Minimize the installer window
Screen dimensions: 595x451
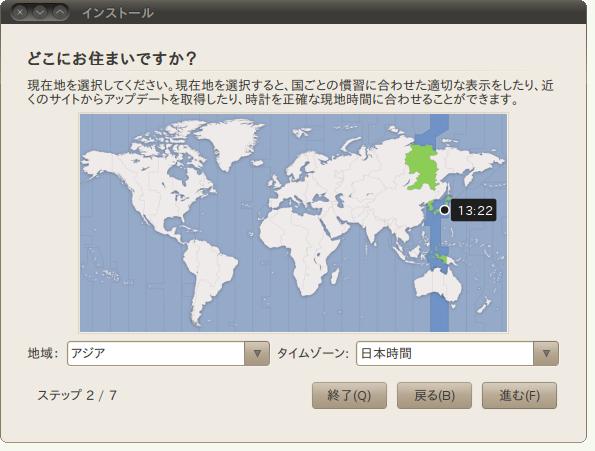coord(40,12)
